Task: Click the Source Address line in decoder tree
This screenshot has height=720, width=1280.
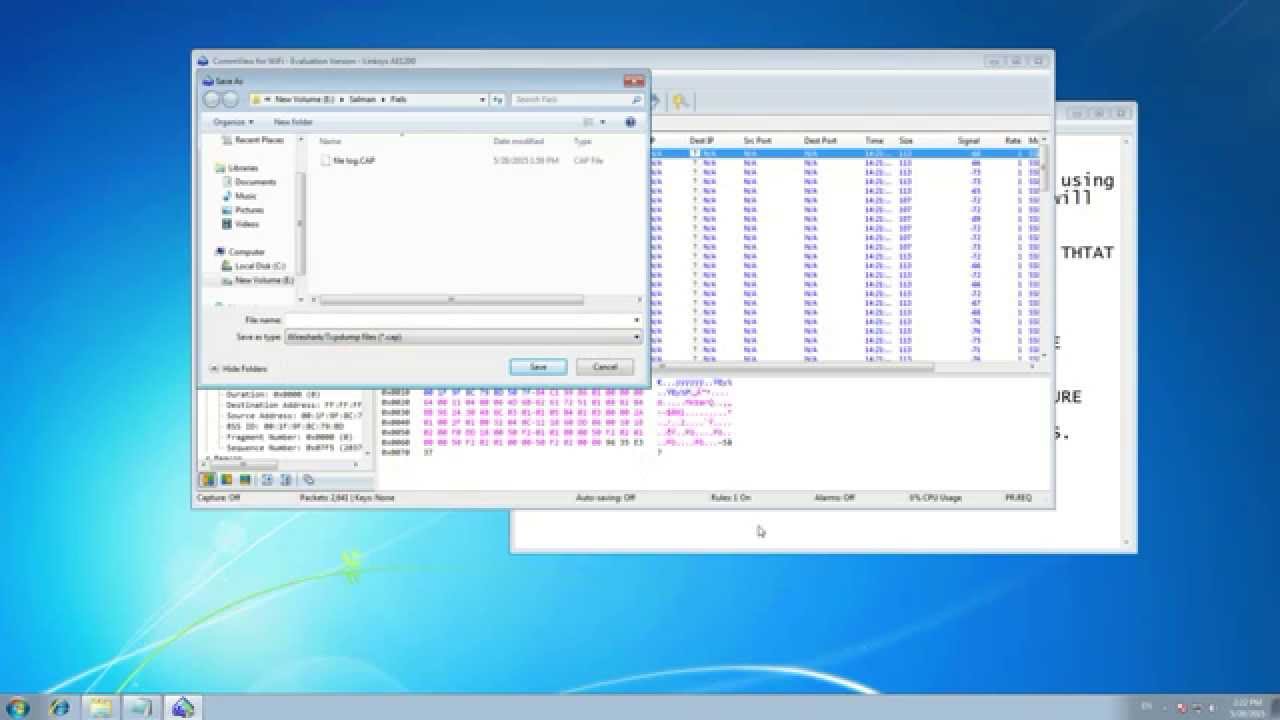Action: point(295,415)
